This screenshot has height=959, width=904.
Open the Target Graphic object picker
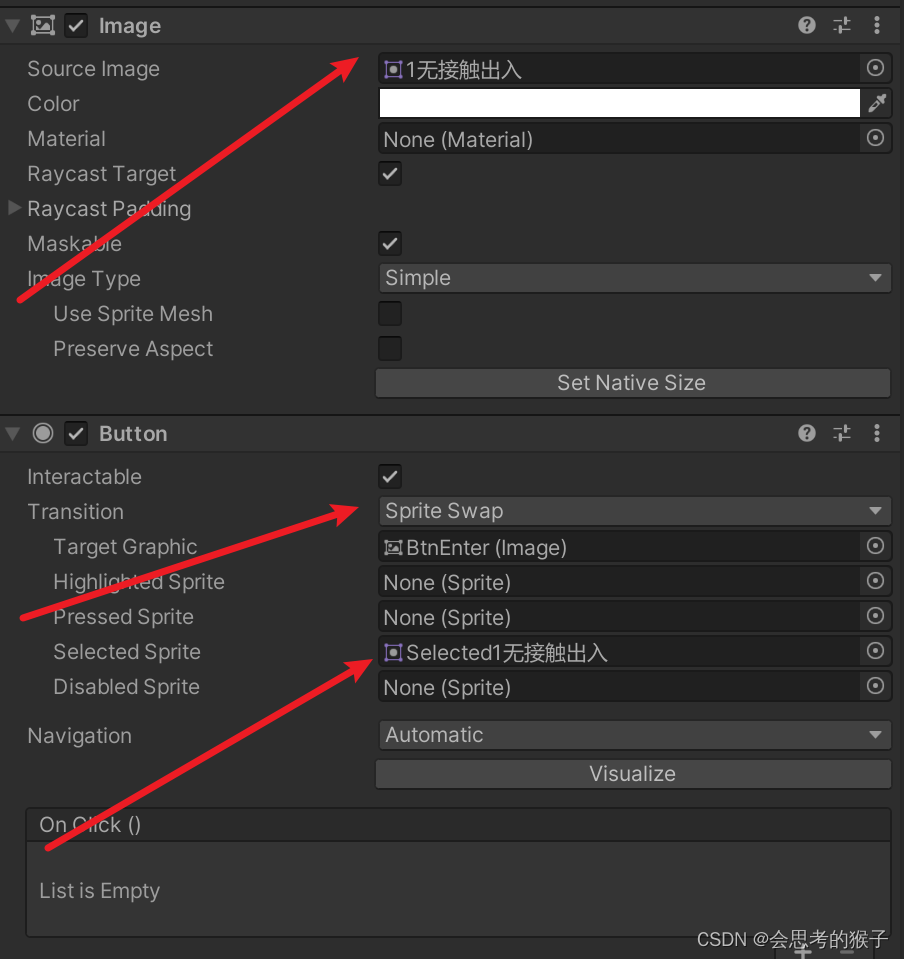click(875, 546)
